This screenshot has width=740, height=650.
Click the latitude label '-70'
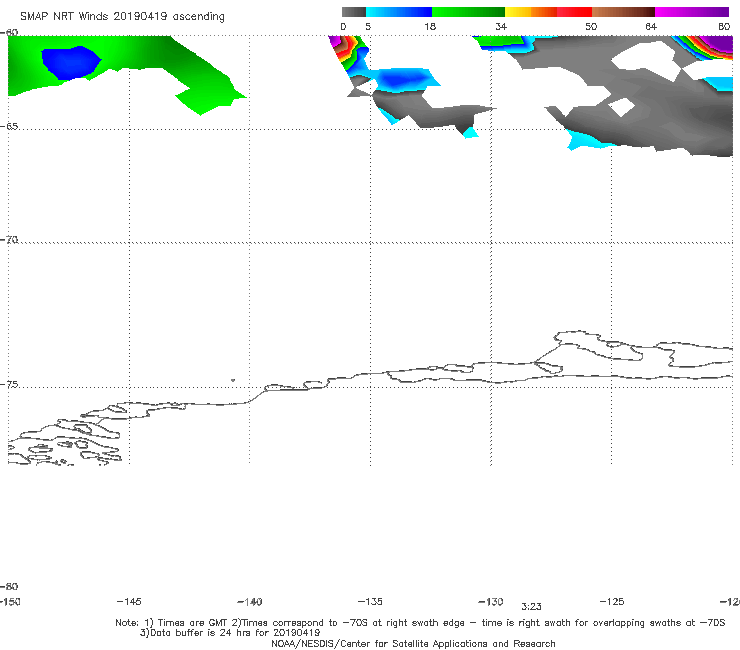tap(9, 240)
